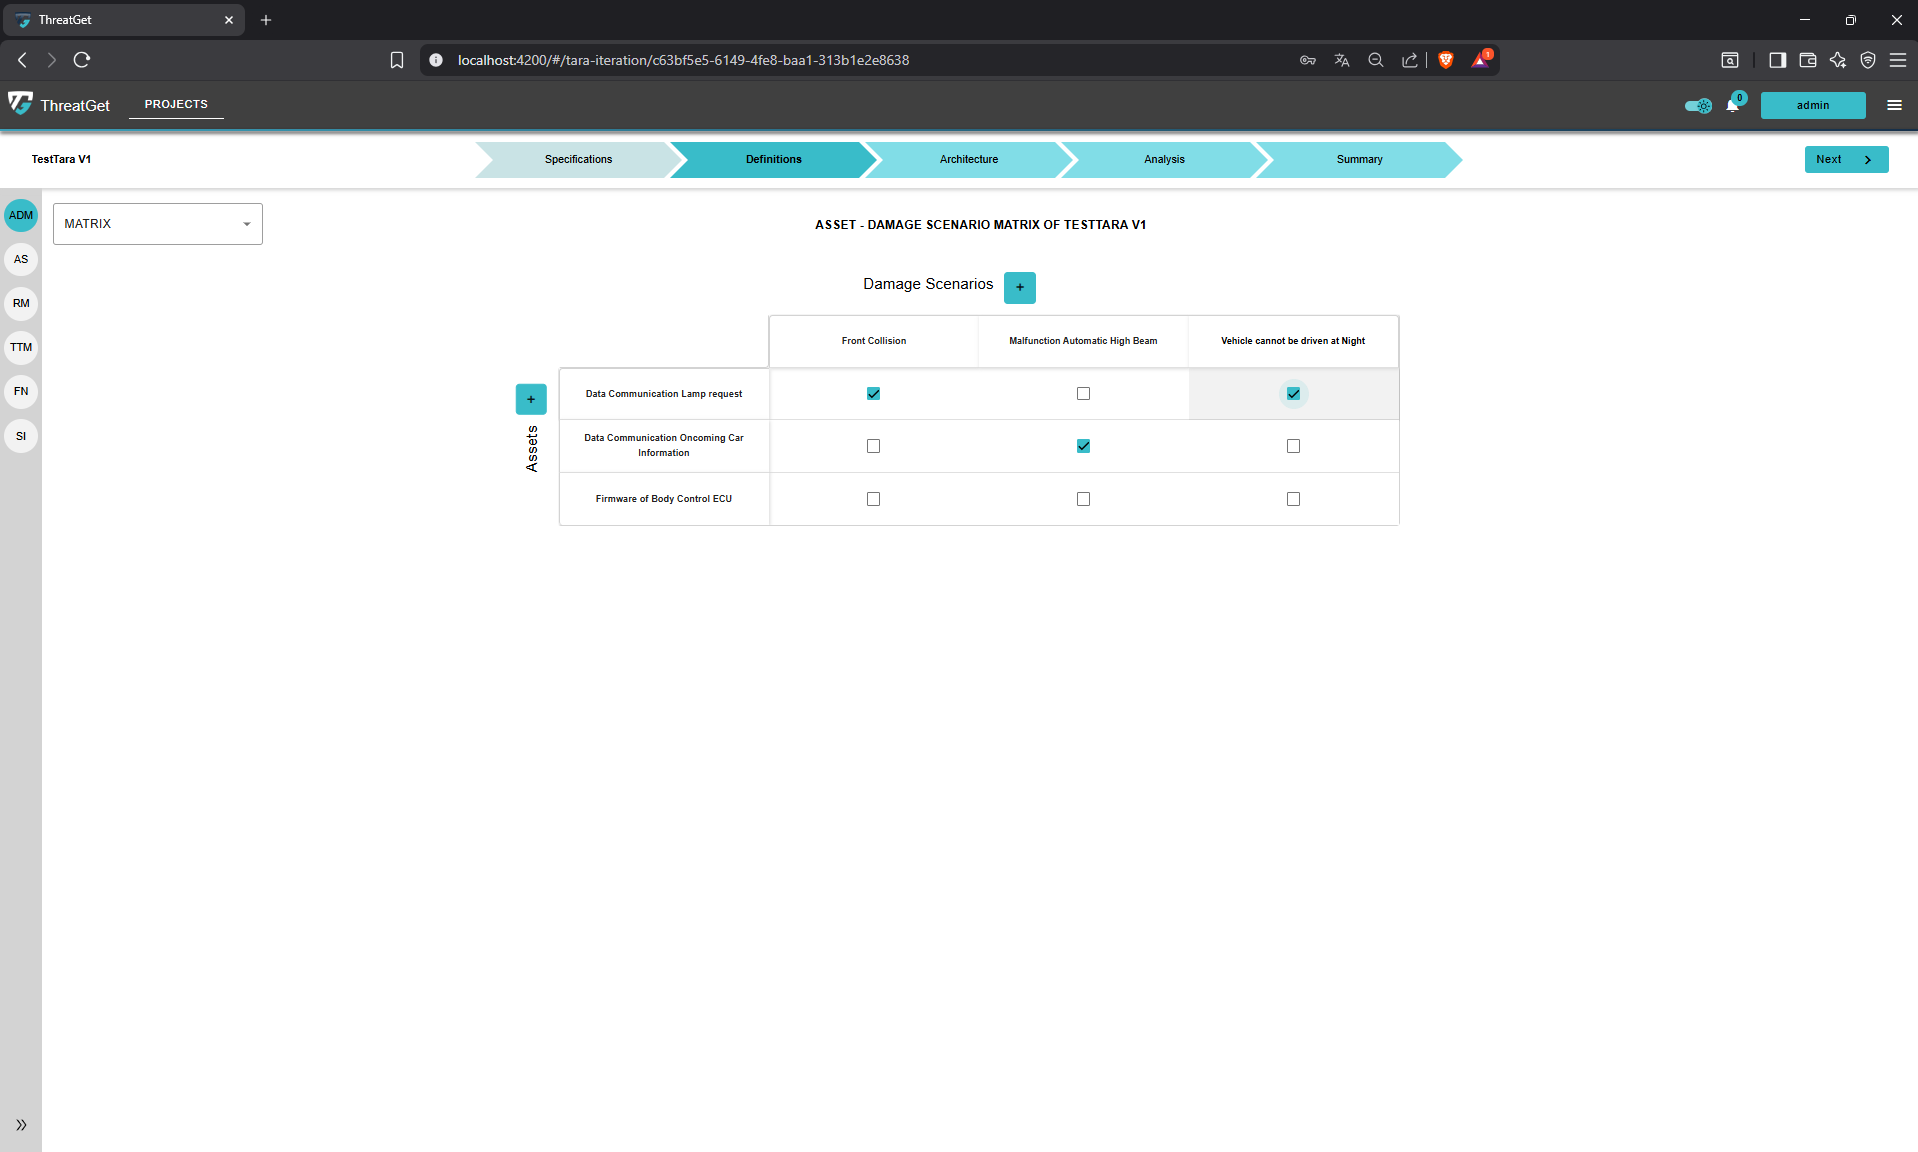Screen dimensions: 1918x1152
Task: Click the Next button
Action: click(1845, 159)
